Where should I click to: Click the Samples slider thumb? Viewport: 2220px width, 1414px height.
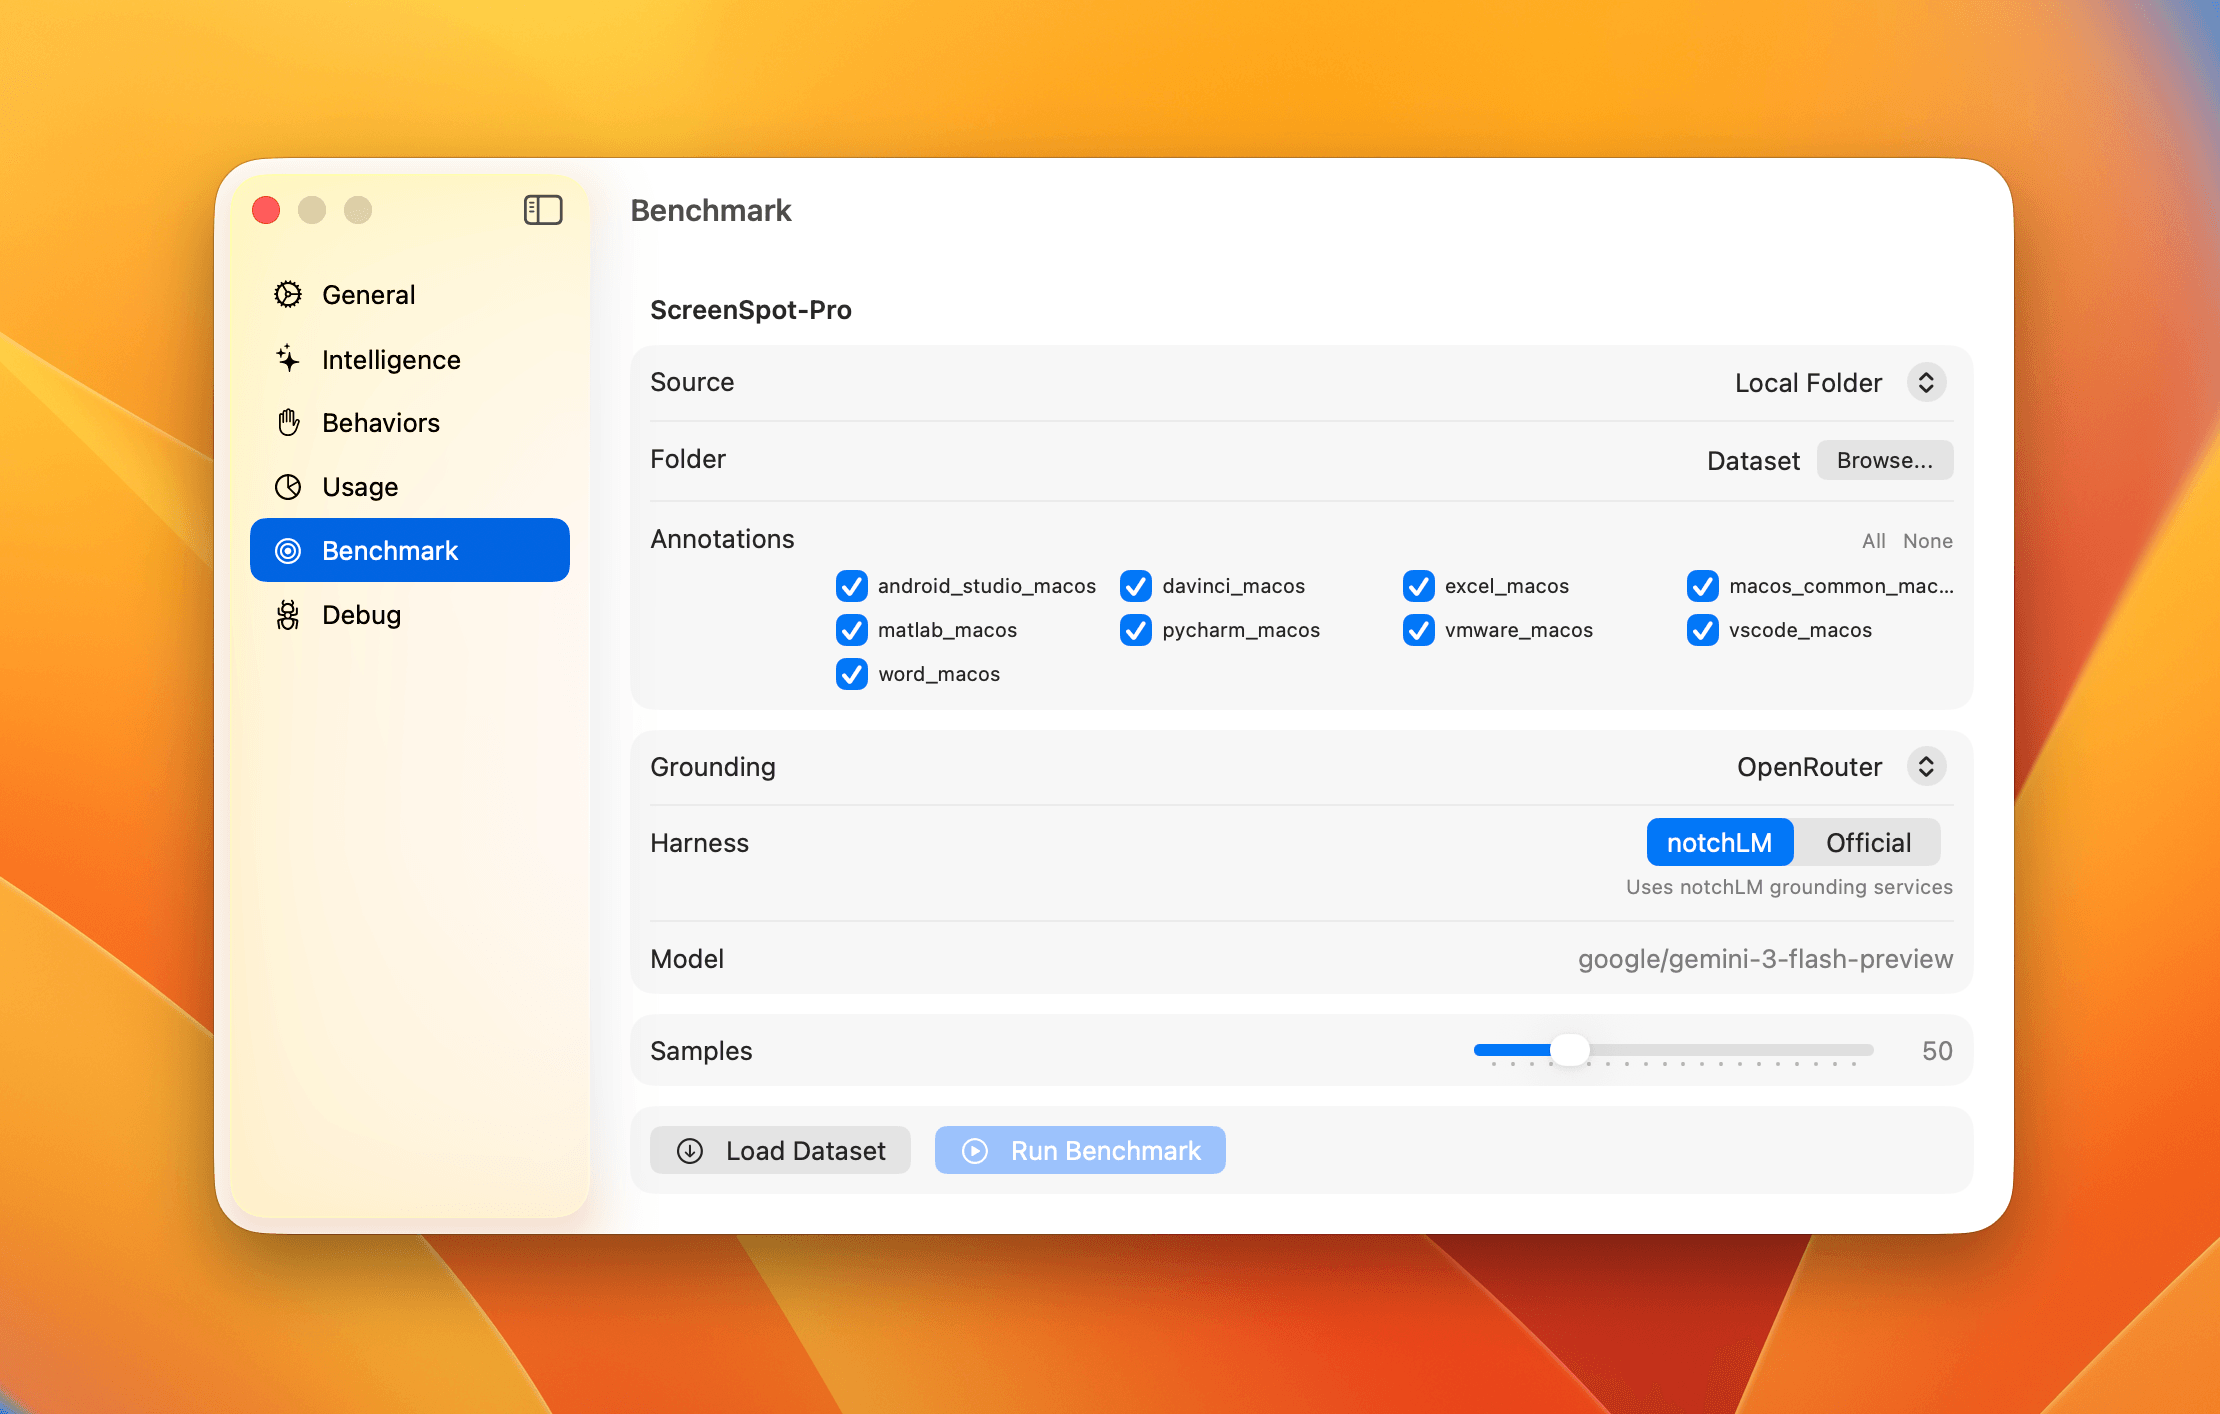[x=1570, y=1050]
